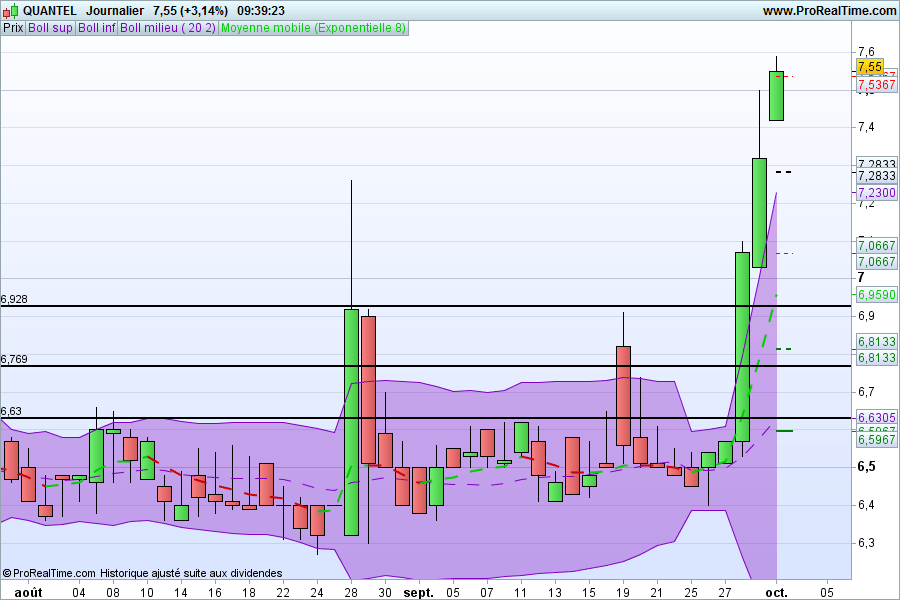
Task: Click the 7,4 price axis tick
Action: (x=866, y=127)
